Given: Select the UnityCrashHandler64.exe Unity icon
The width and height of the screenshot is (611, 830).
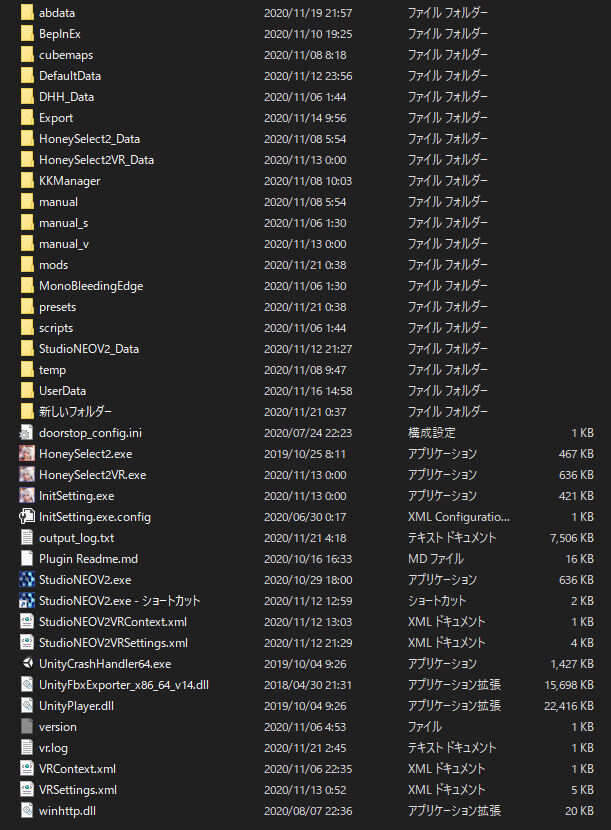Looking at the screenshot, I should point(26,664).
